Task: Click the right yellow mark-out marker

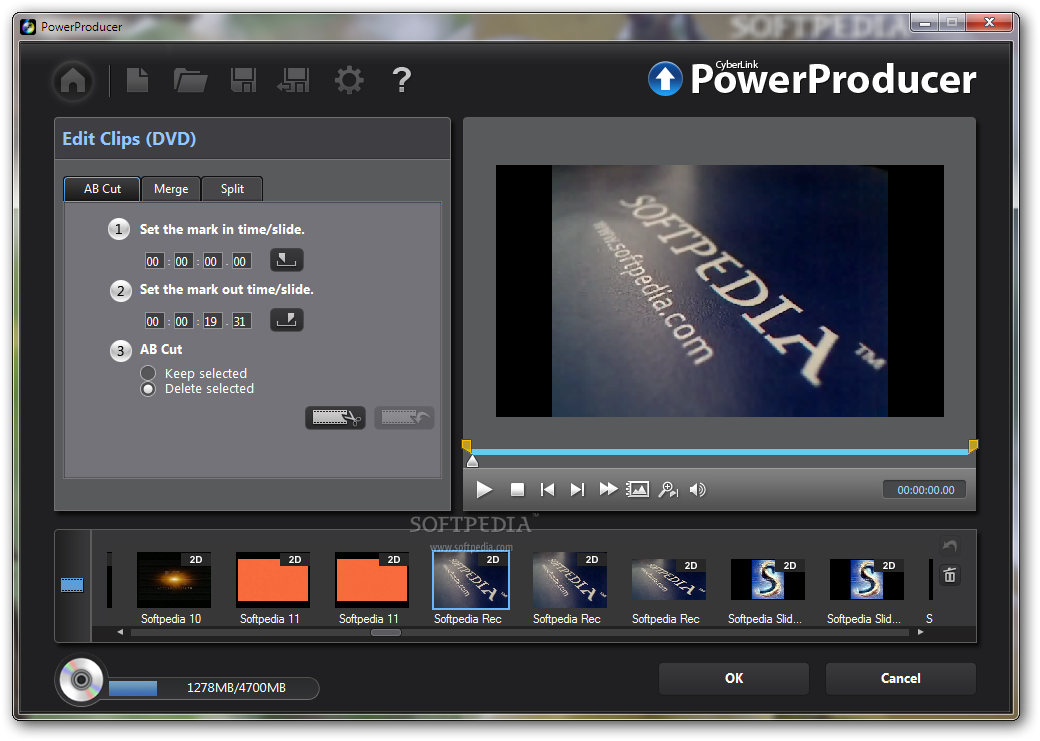Action: pyautogui.click(x=973, y=445)
